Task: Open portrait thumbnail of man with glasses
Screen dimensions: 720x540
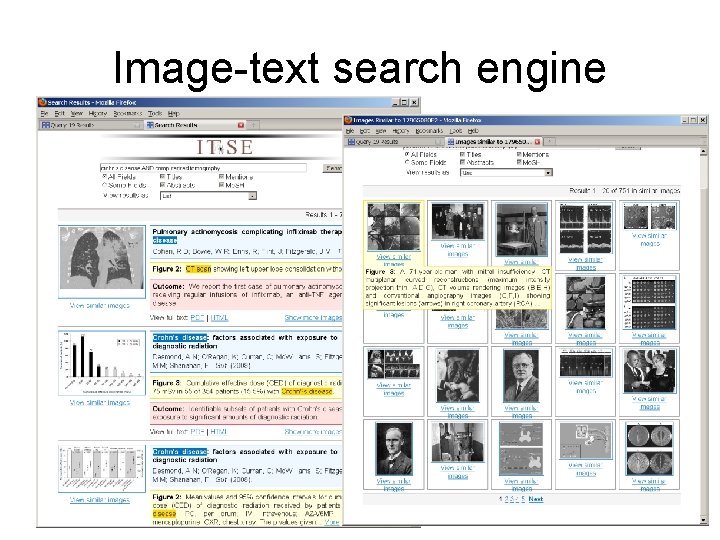Action: (x=521, y=376)
